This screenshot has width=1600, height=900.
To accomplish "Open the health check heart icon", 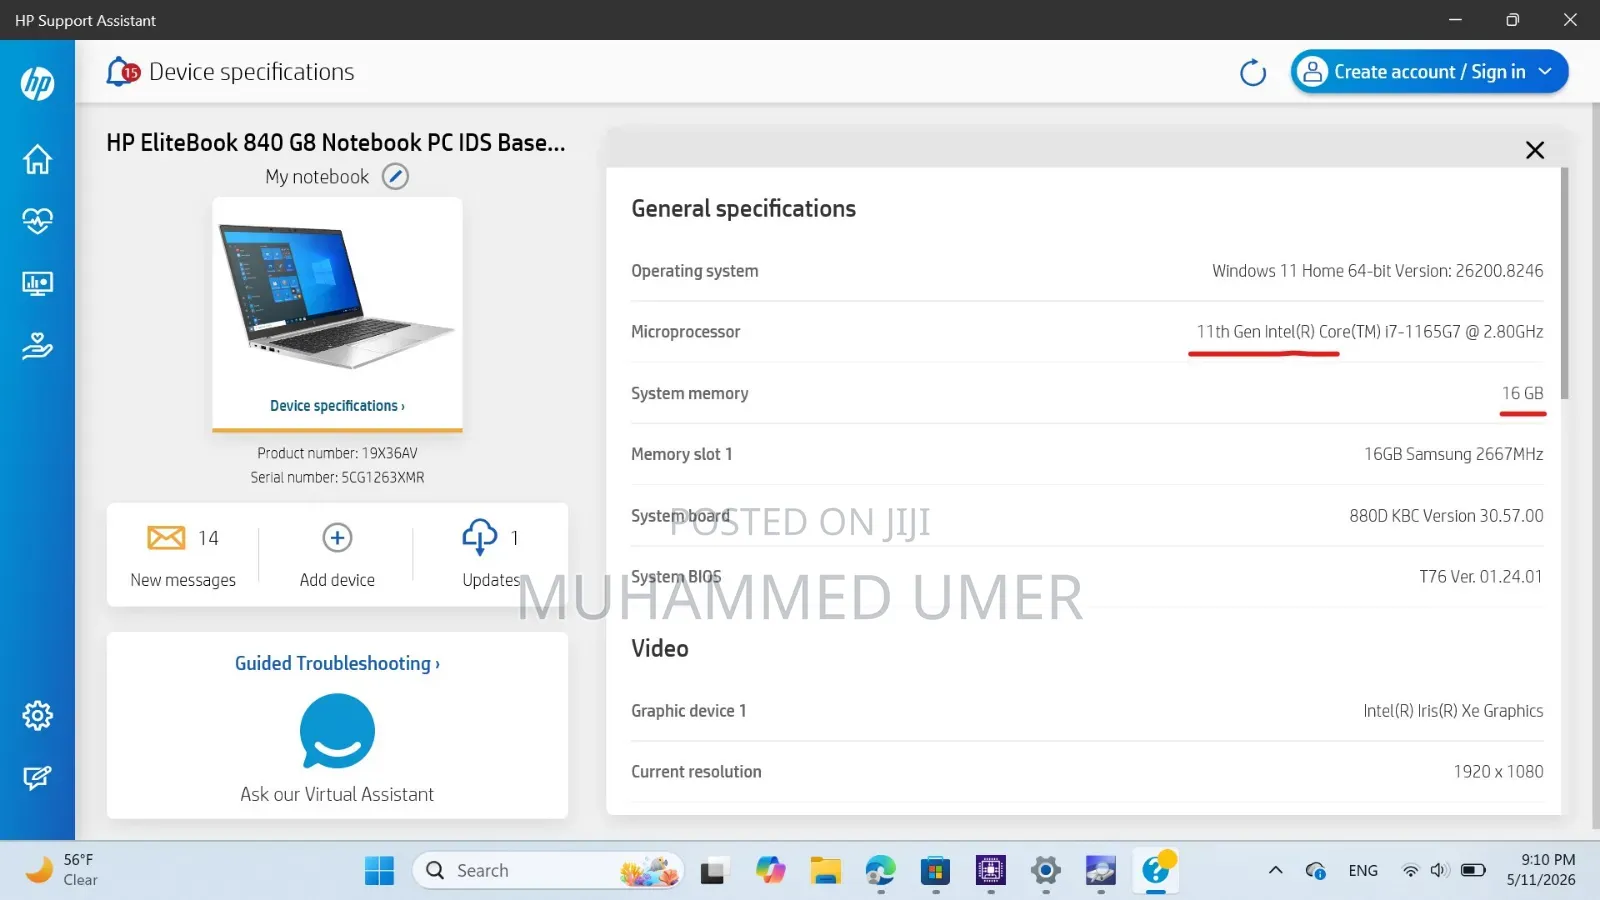I will click(37, 221).
